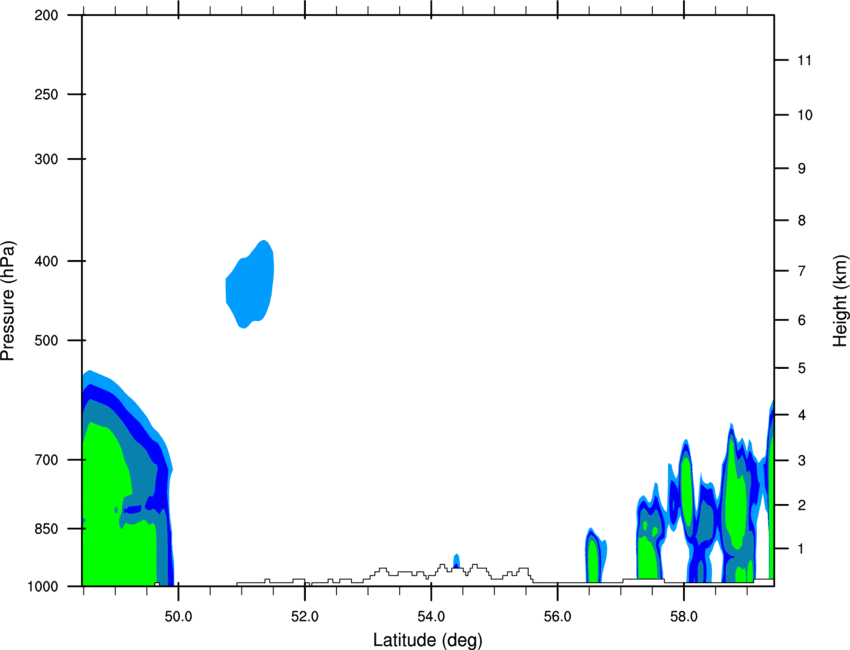Screen dimensions: 850x650
Task: Click the 250 pressure tick label
Action: [46, 94]
